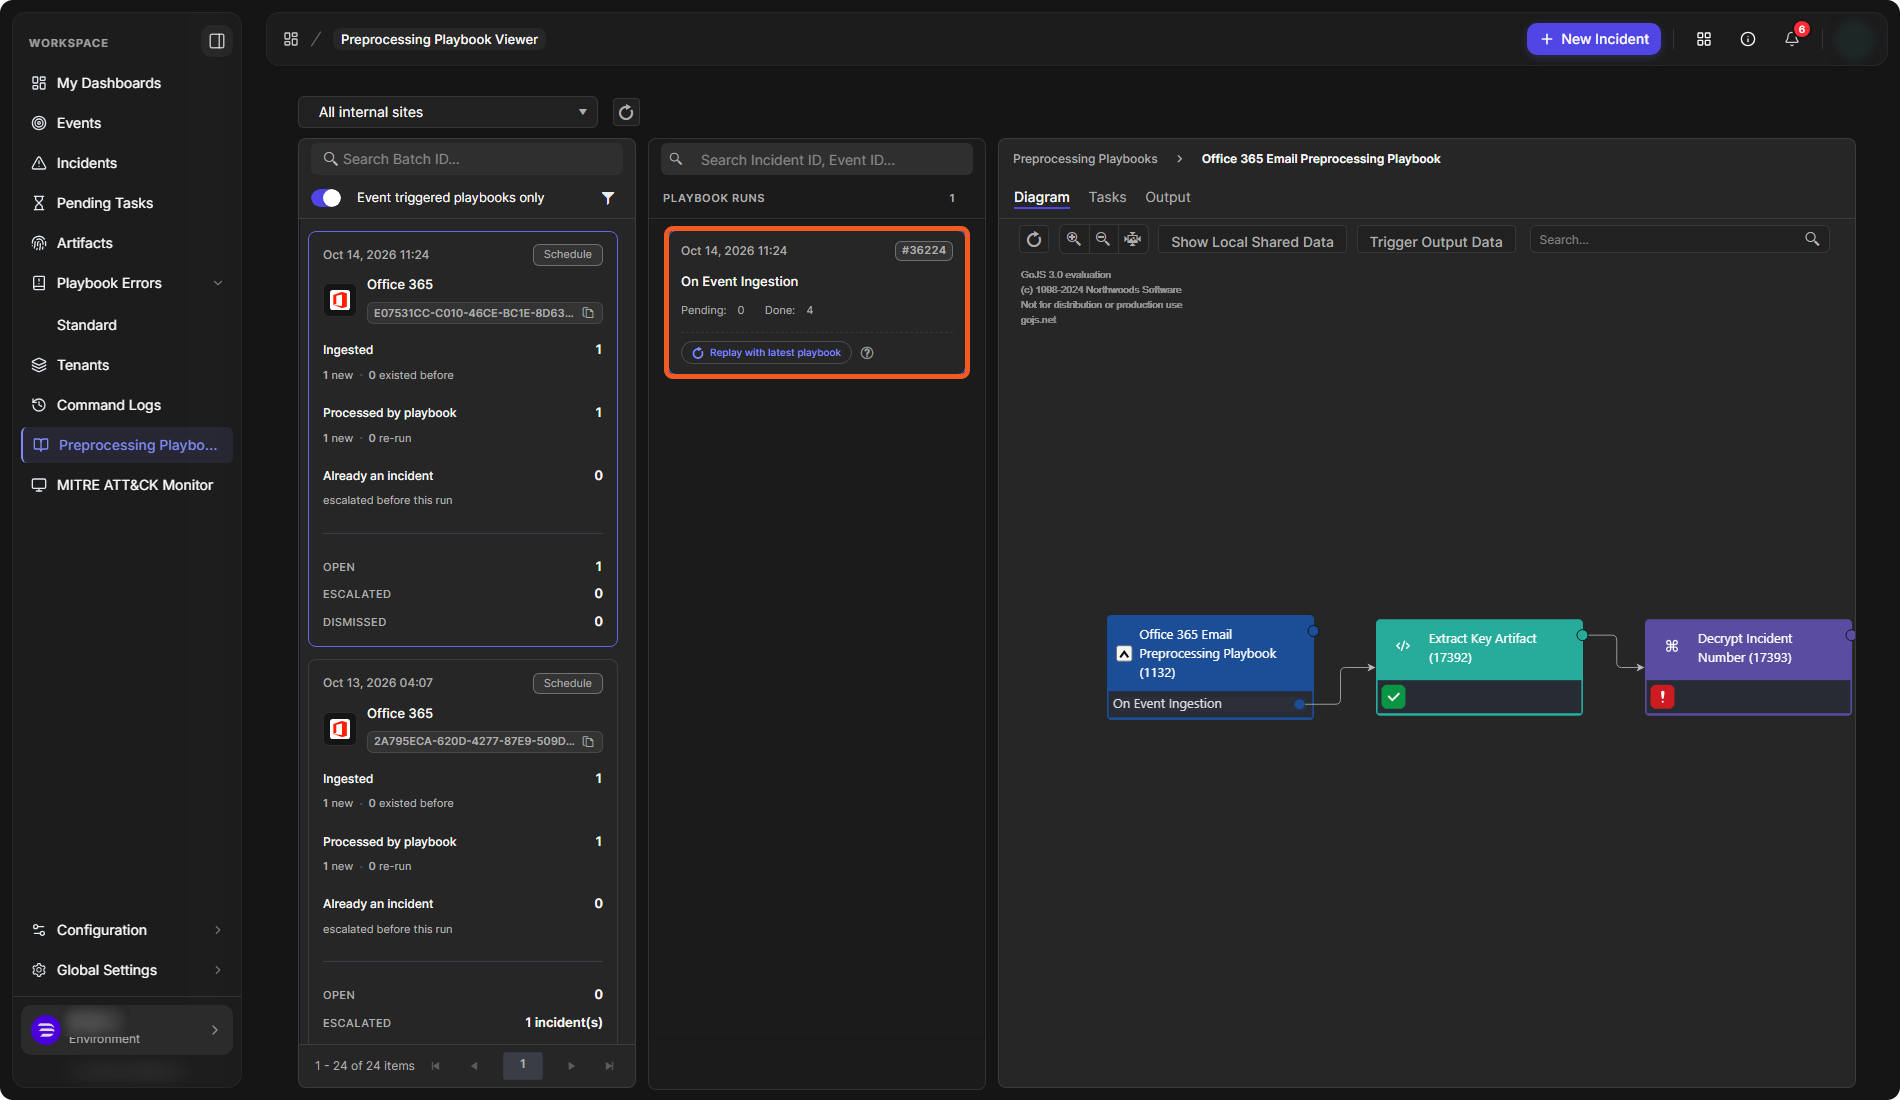Collapse the workspace sidebar panel icon
The image size is (1900, 1100).
click(x=216, y=41)
